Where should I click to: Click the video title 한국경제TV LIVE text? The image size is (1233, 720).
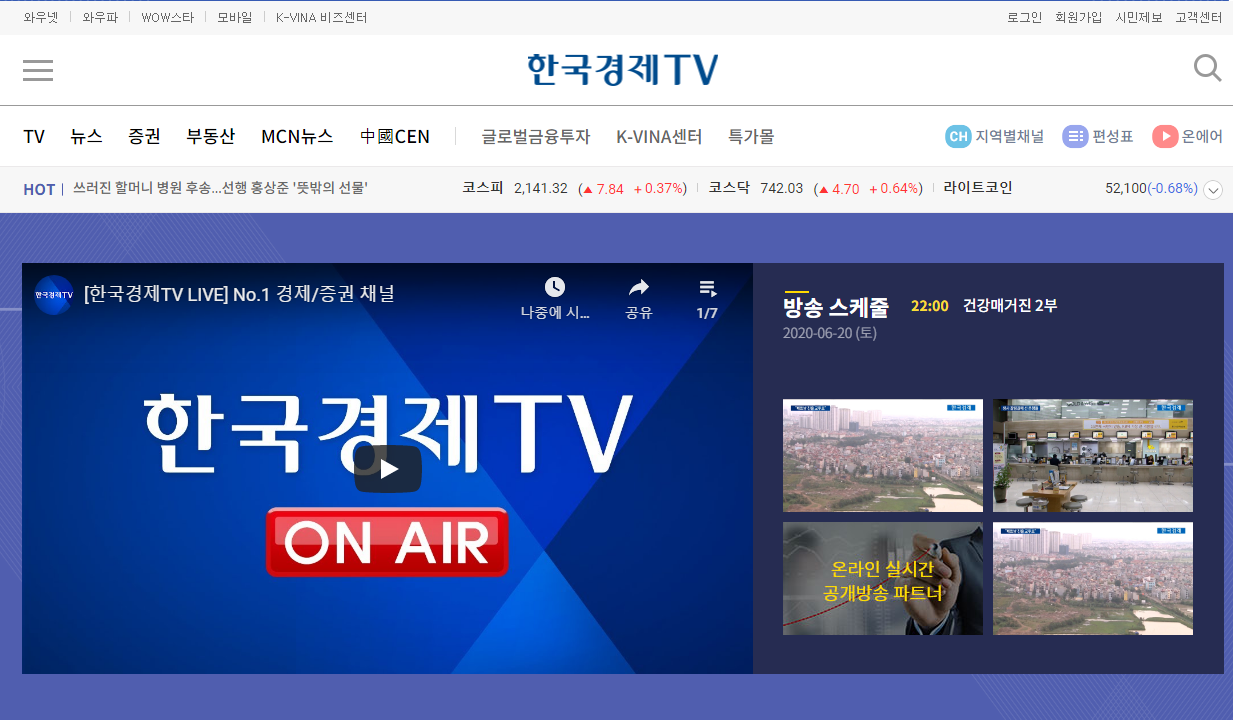240,294
